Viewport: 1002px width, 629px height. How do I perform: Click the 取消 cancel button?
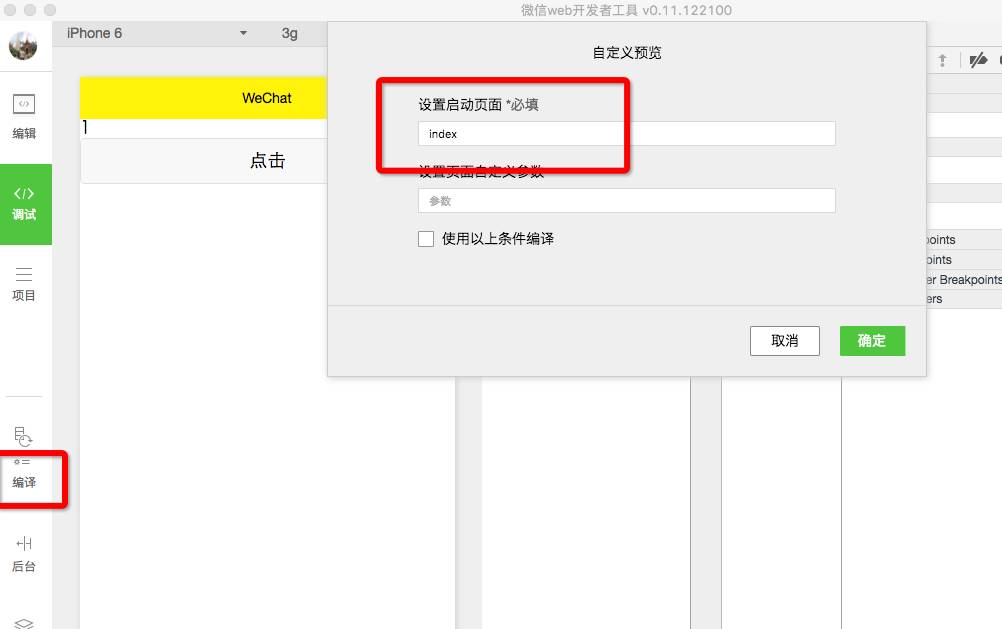pyautogui.click(x=785, y=341)
